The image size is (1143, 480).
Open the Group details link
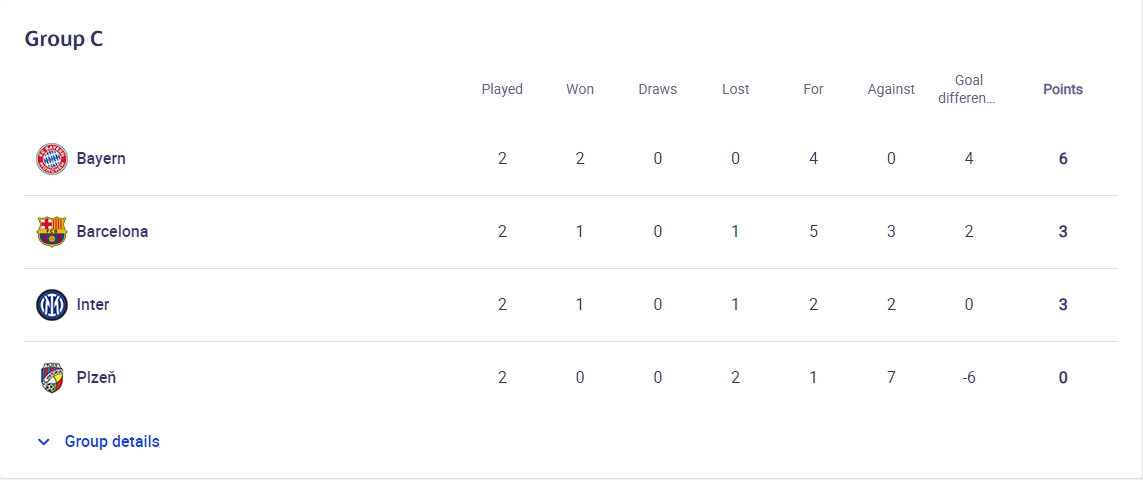[112, 441]
